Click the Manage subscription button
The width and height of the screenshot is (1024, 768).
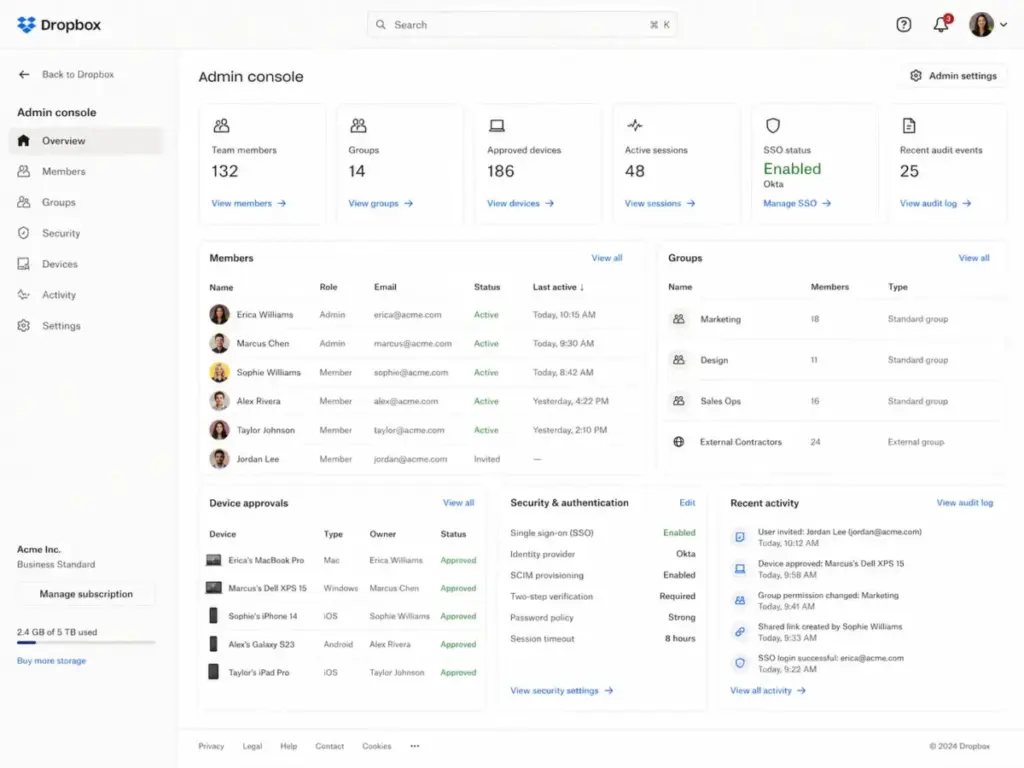point(86,594)
